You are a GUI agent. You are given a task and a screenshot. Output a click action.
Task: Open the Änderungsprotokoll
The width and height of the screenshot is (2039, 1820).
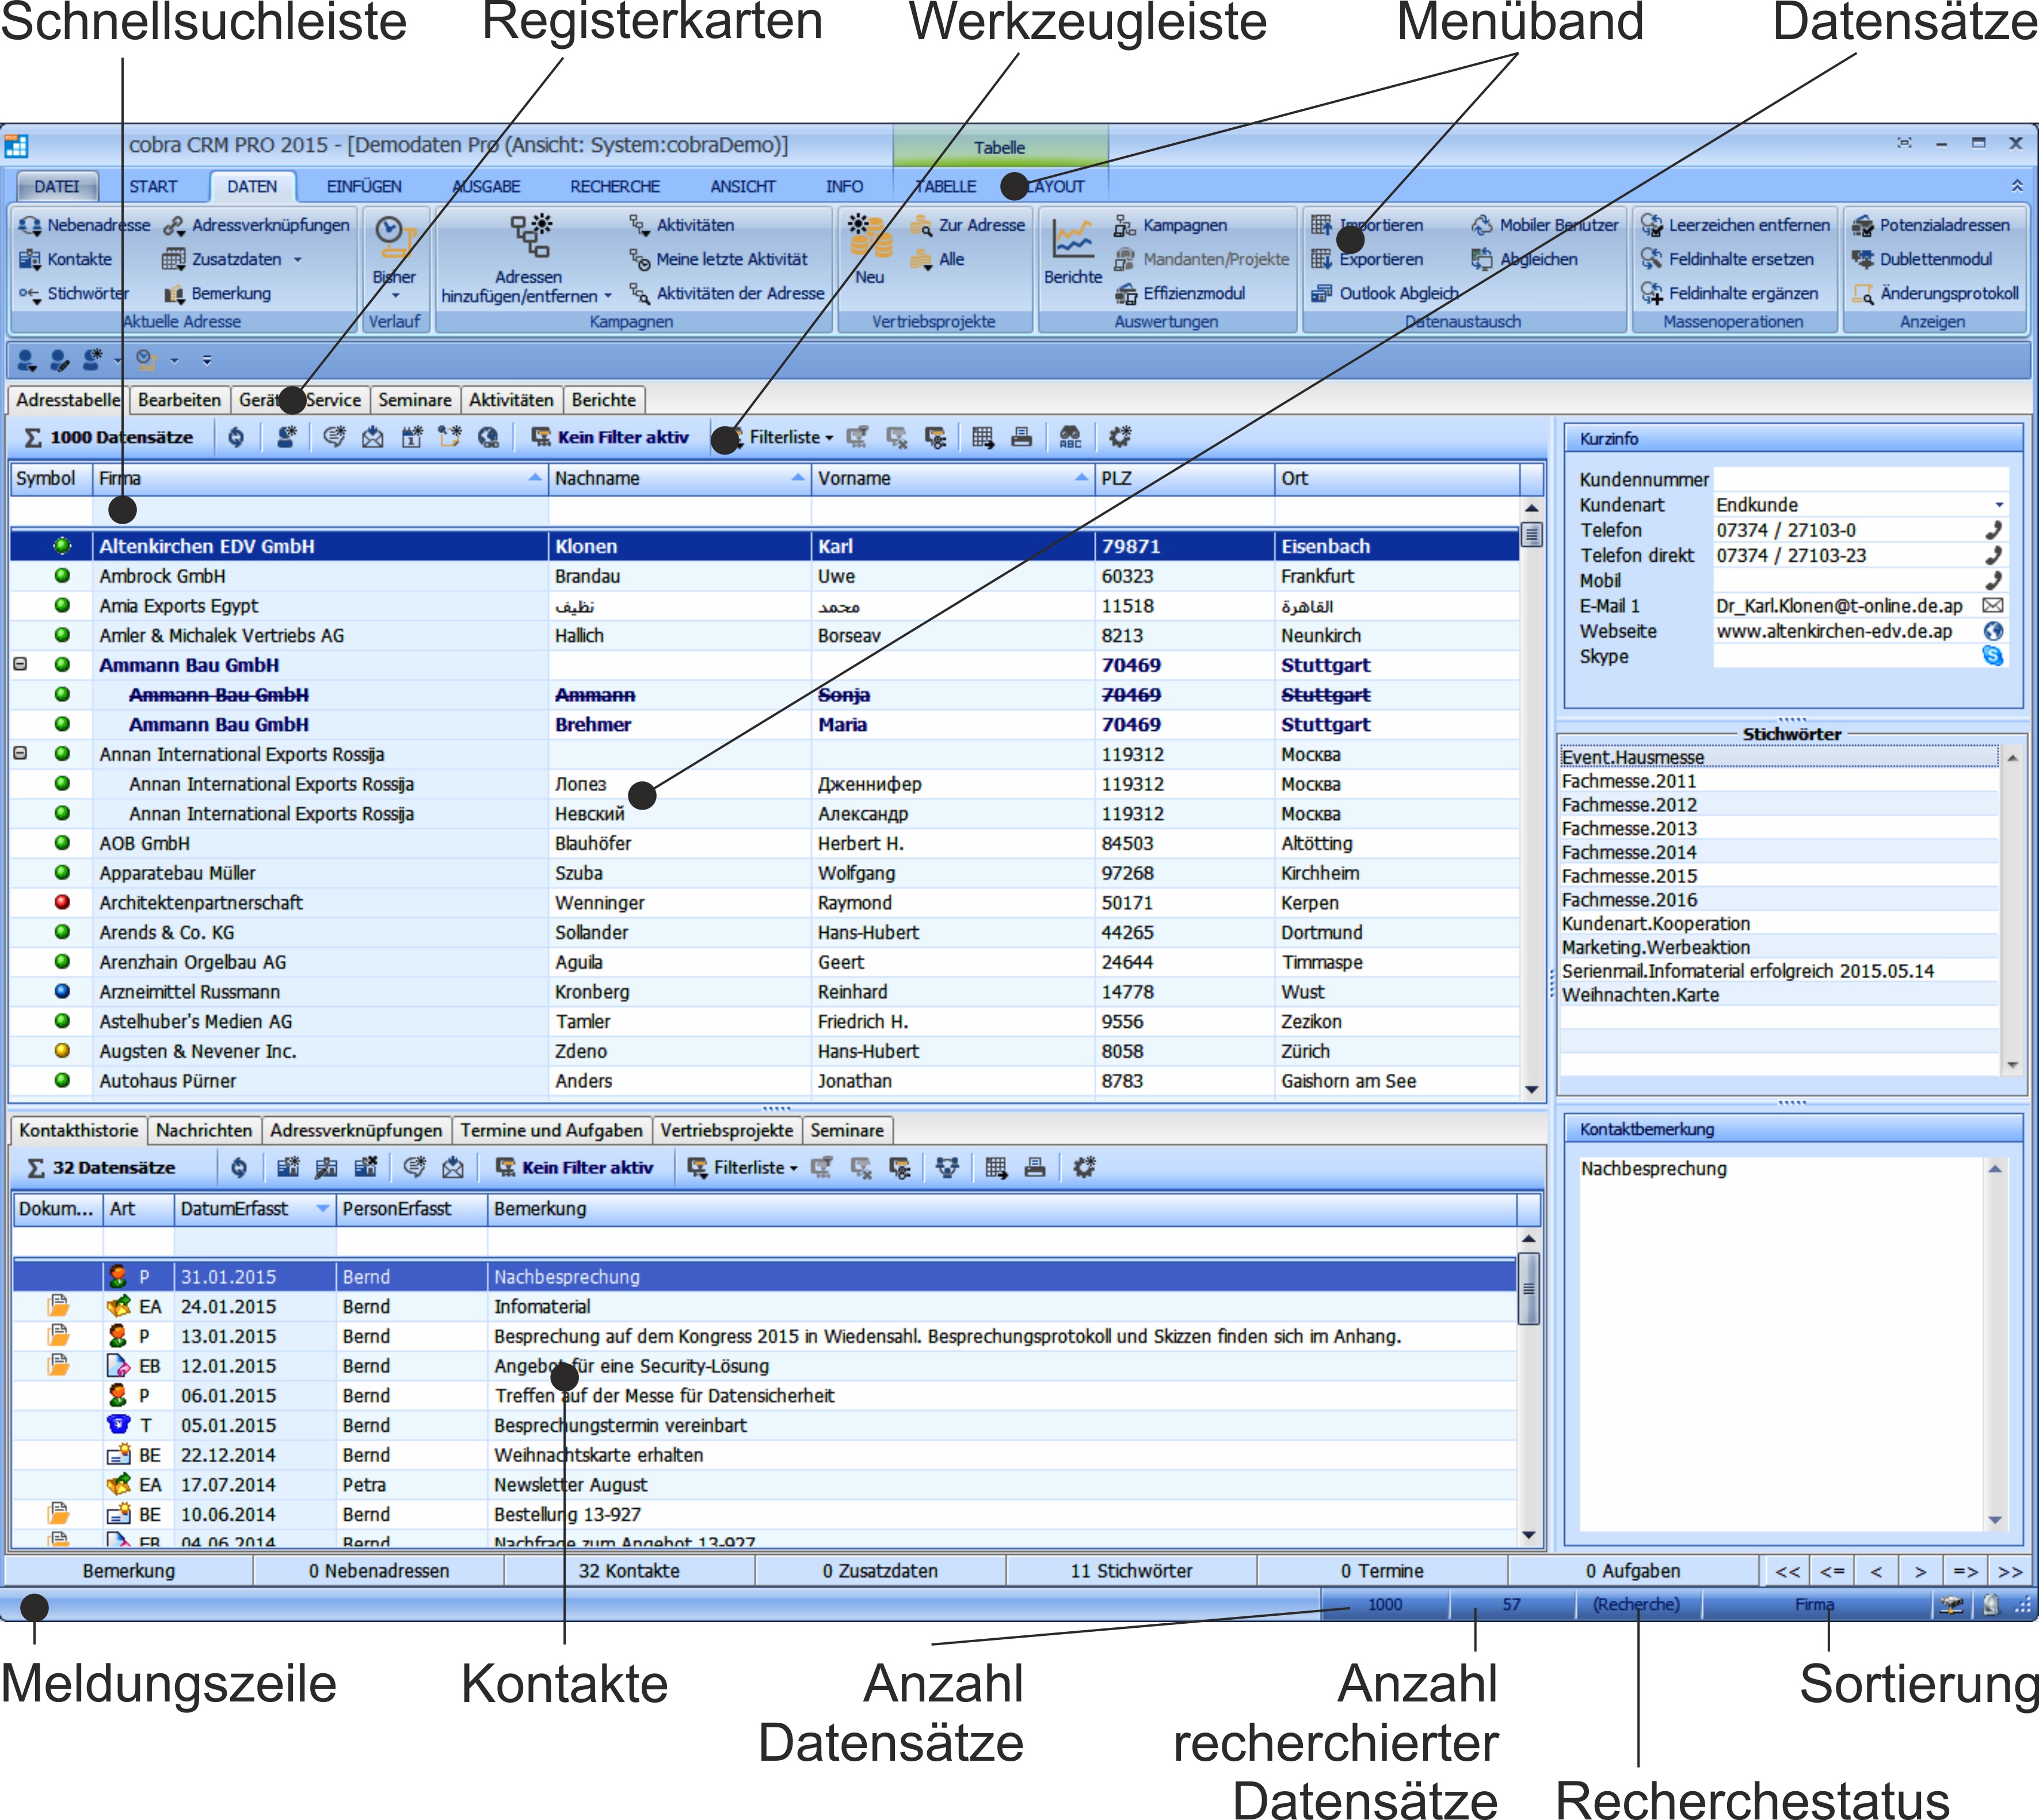[1935, 293]
